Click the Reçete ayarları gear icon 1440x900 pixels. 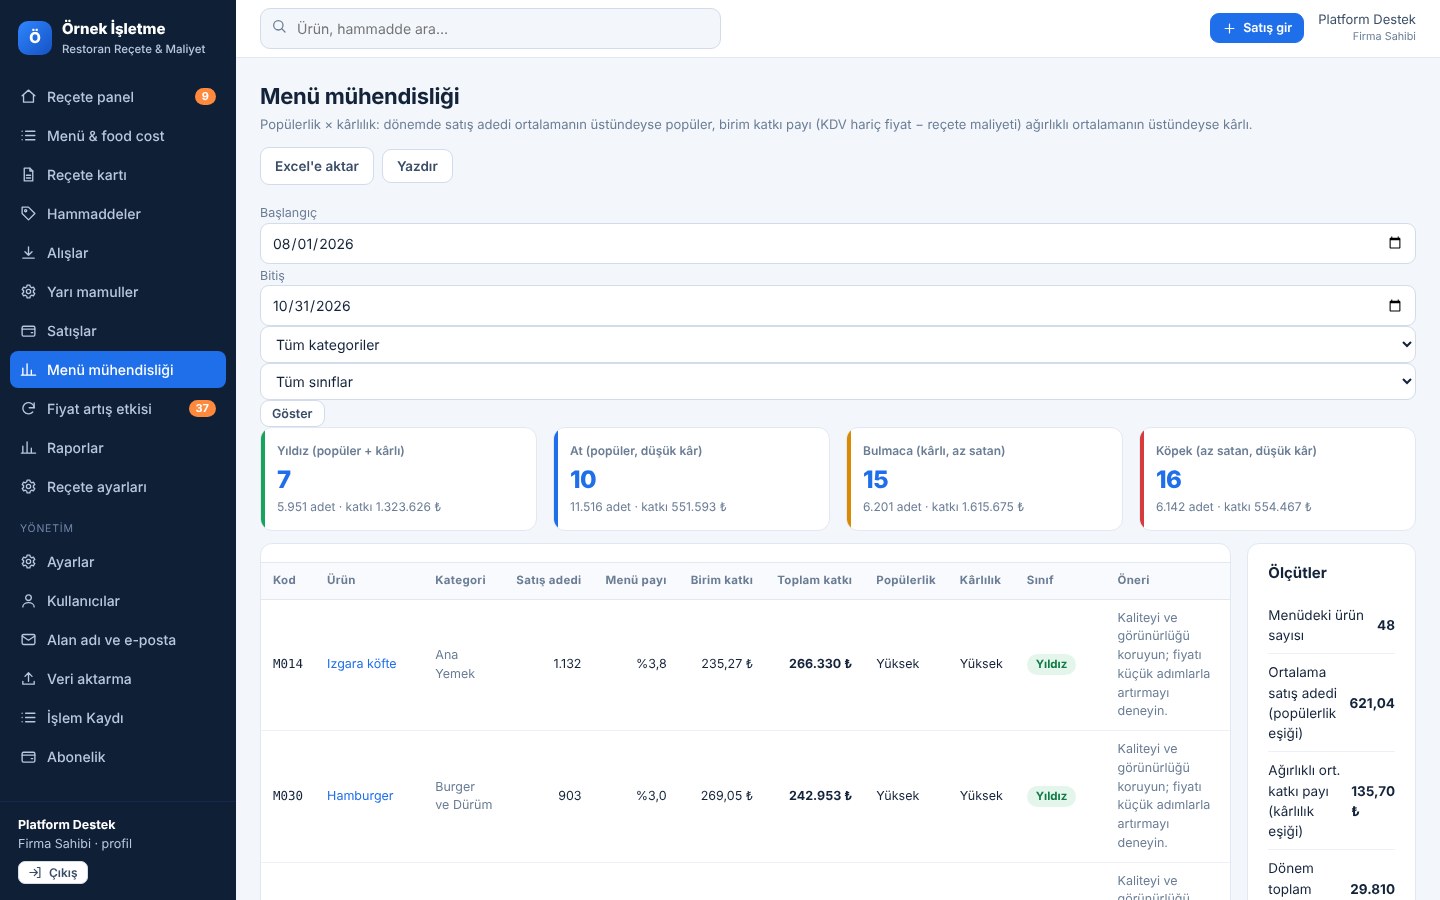pos(28,487)
